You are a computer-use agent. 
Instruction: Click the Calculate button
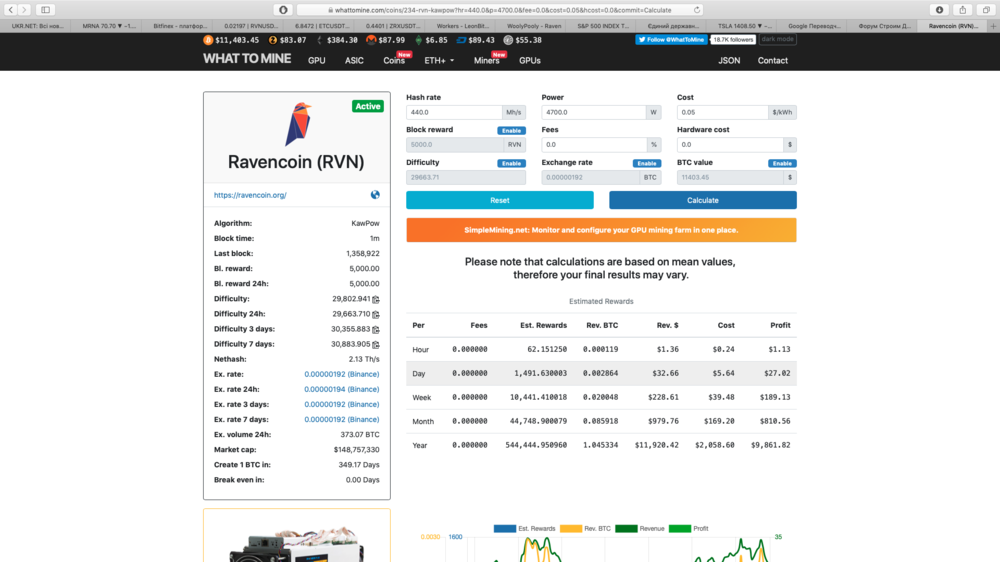702,200
